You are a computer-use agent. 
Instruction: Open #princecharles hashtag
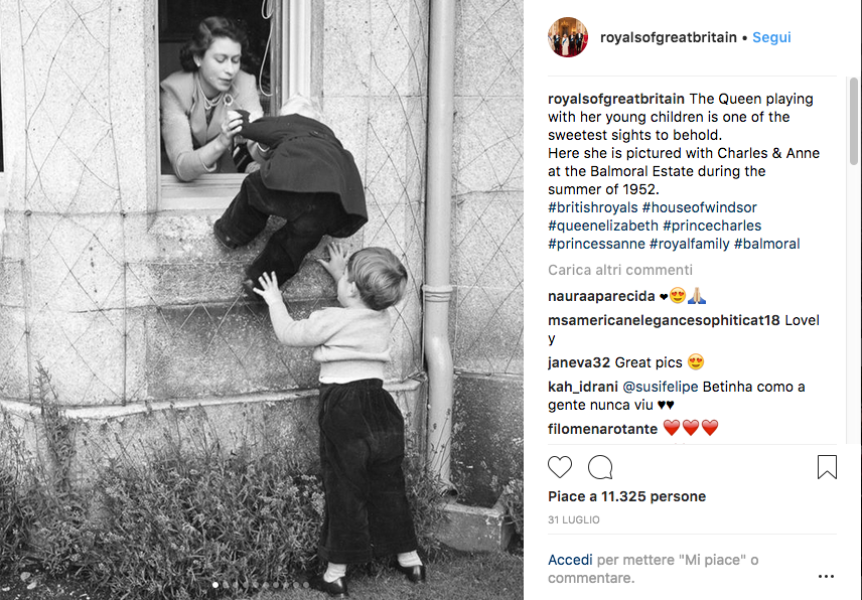[712, 225]
